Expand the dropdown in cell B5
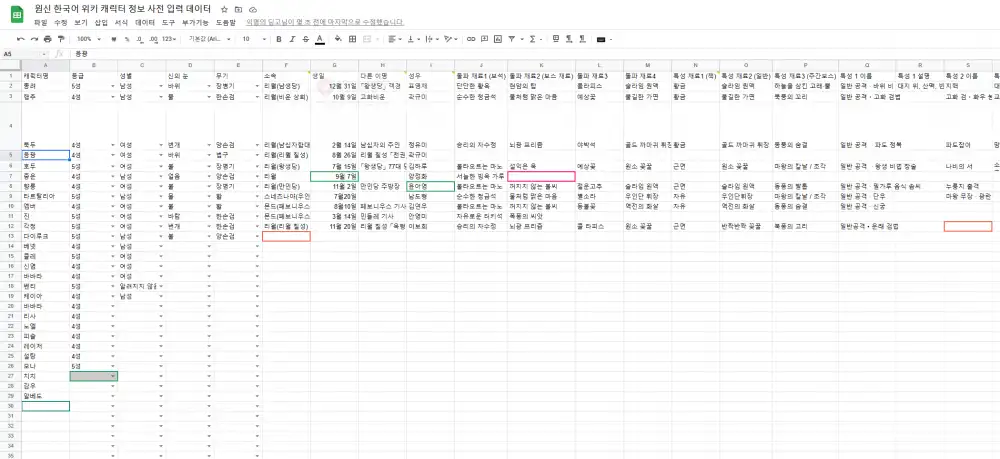1000x459 pixels. click(113, 156)
